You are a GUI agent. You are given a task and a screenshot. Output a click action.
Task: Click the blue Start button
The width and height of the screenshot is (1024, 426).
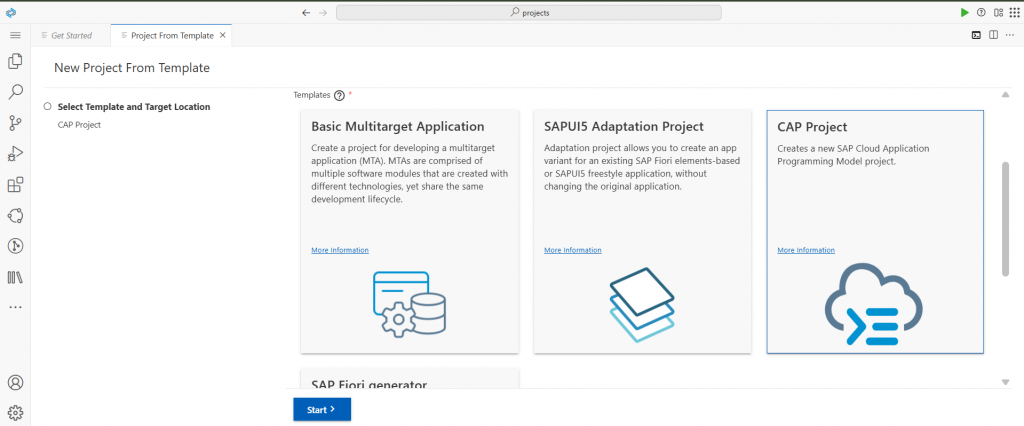(x=322, y=410)
